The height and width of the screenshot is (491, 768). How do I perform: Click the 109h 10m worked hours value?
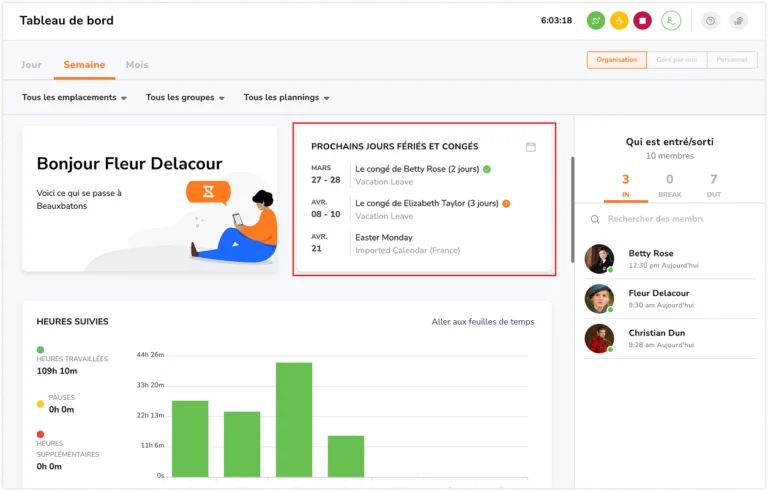point(57,371)
